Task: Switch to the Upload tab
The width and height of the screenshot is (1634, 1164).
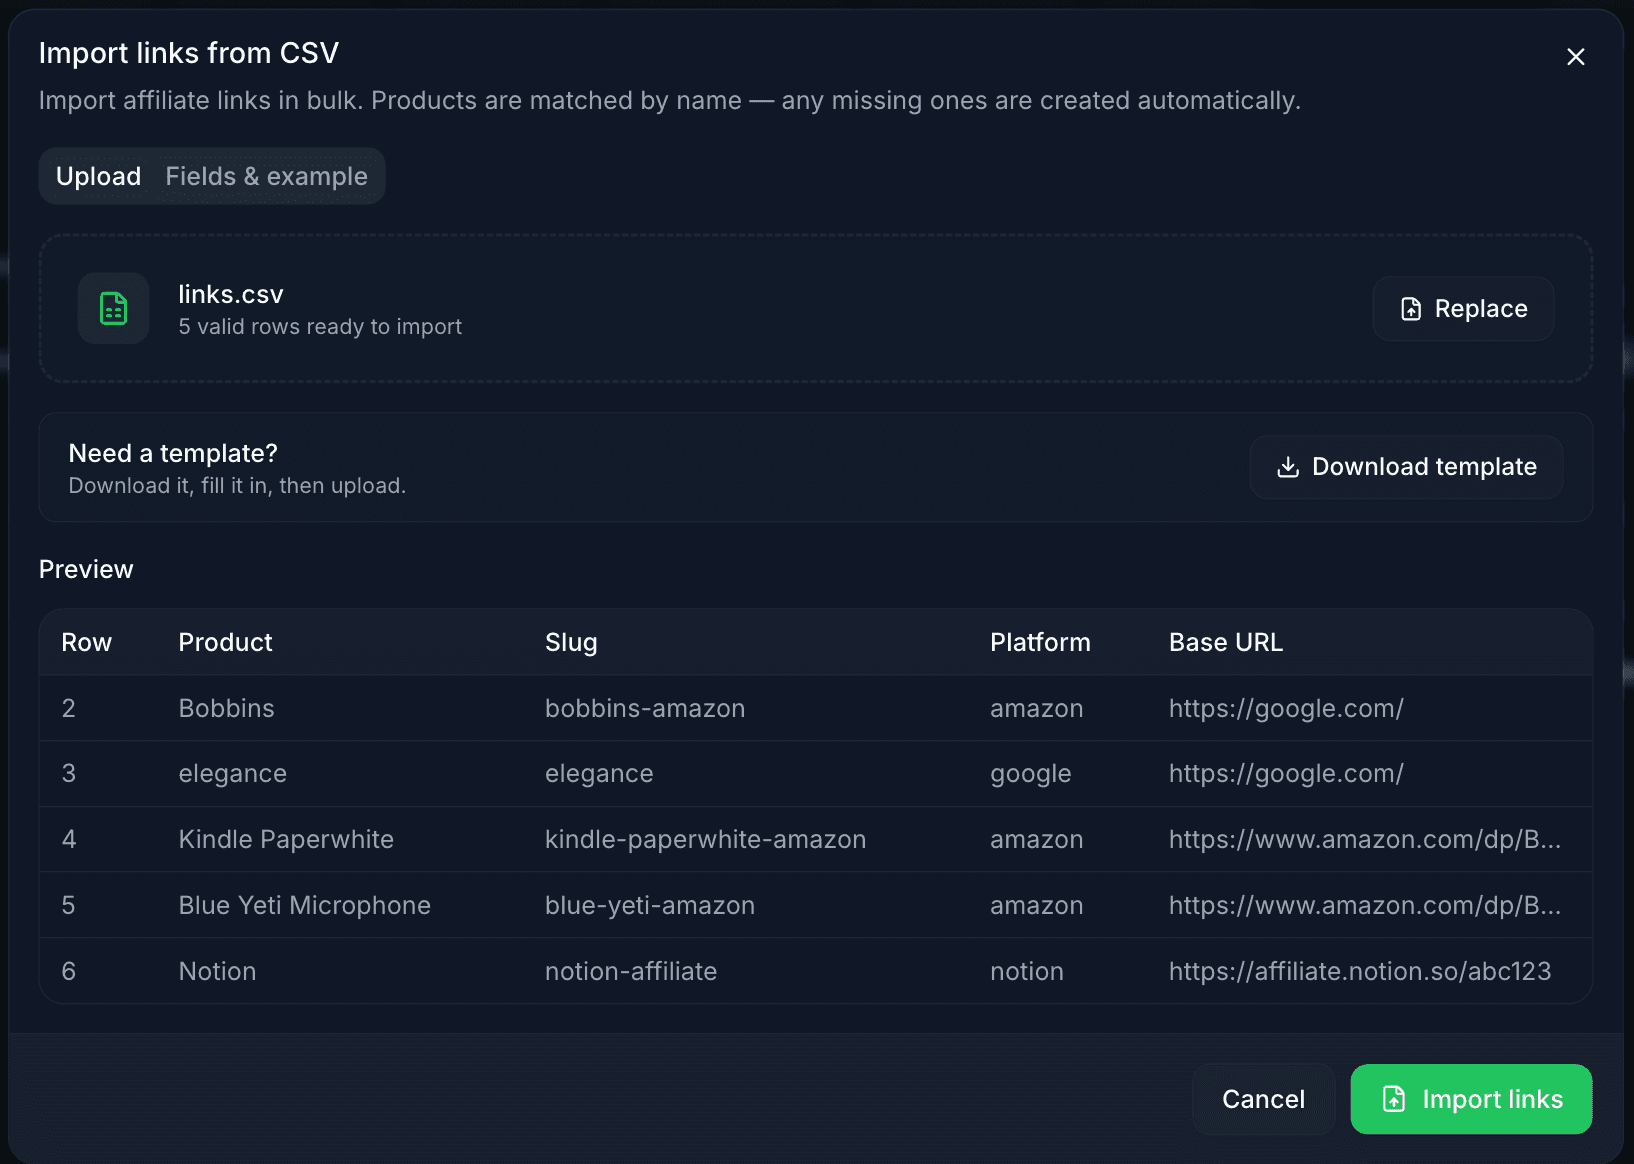Action: coord(98,176)
